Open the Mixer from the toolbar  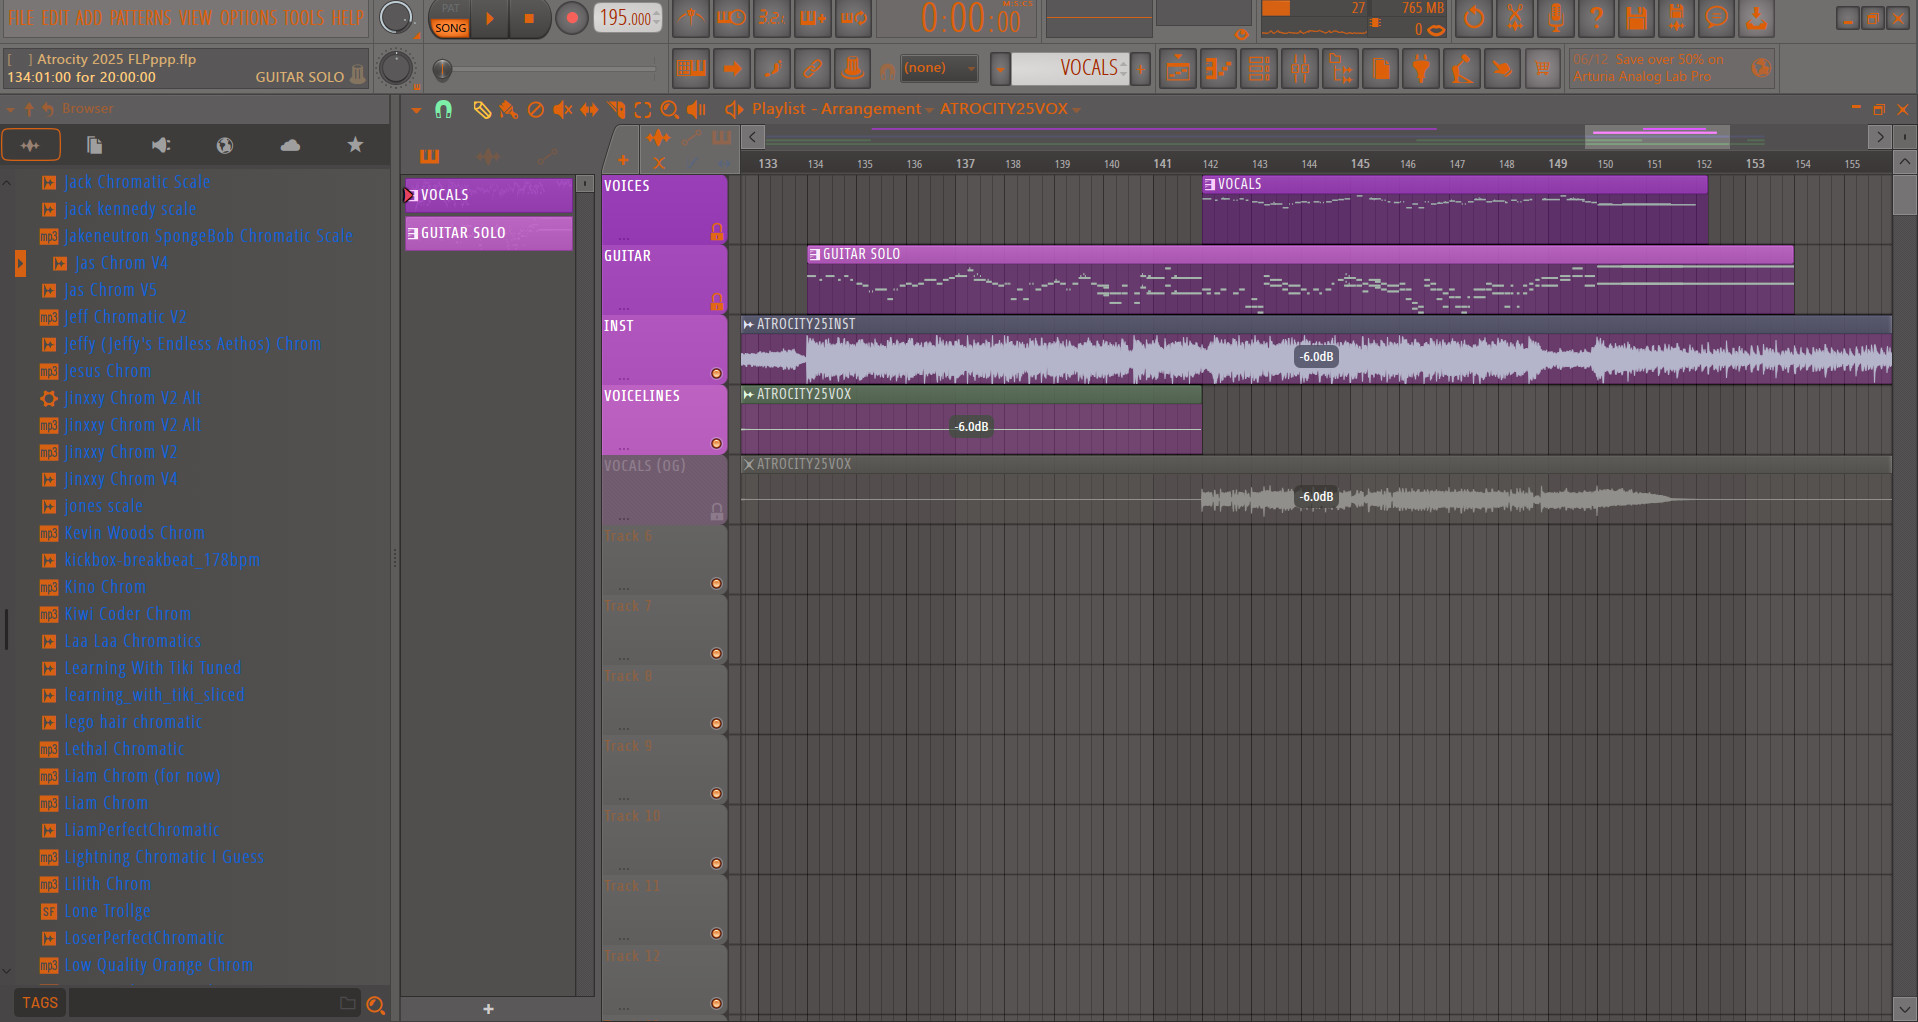[x=1300, y=68]
